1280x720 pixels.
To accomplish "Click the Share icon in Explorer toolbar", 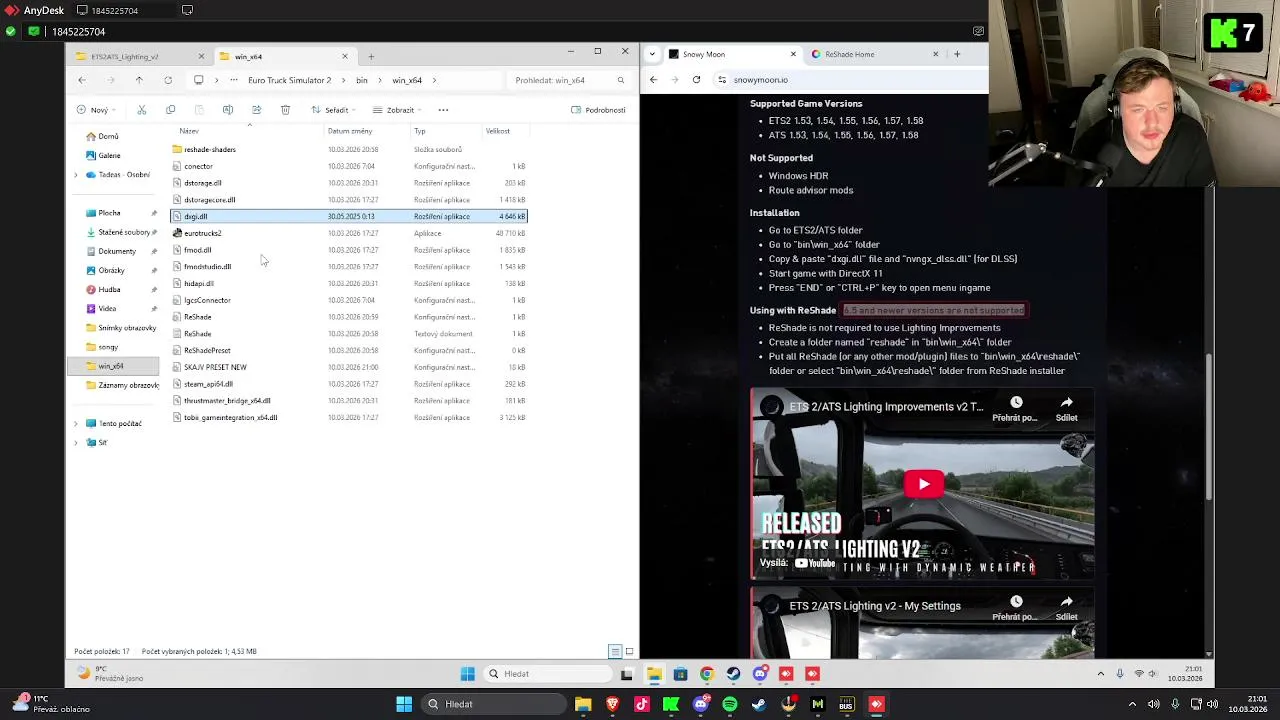I will click(256, 110).
